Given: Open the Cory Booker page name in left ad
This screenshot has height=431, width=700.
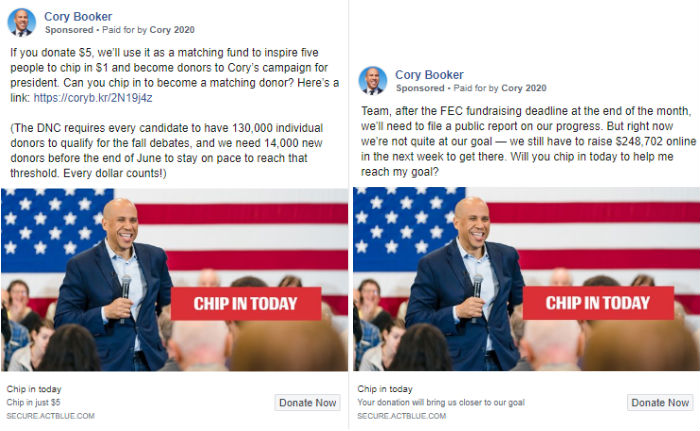Looking at the screenshot, I should coord(78,17).
